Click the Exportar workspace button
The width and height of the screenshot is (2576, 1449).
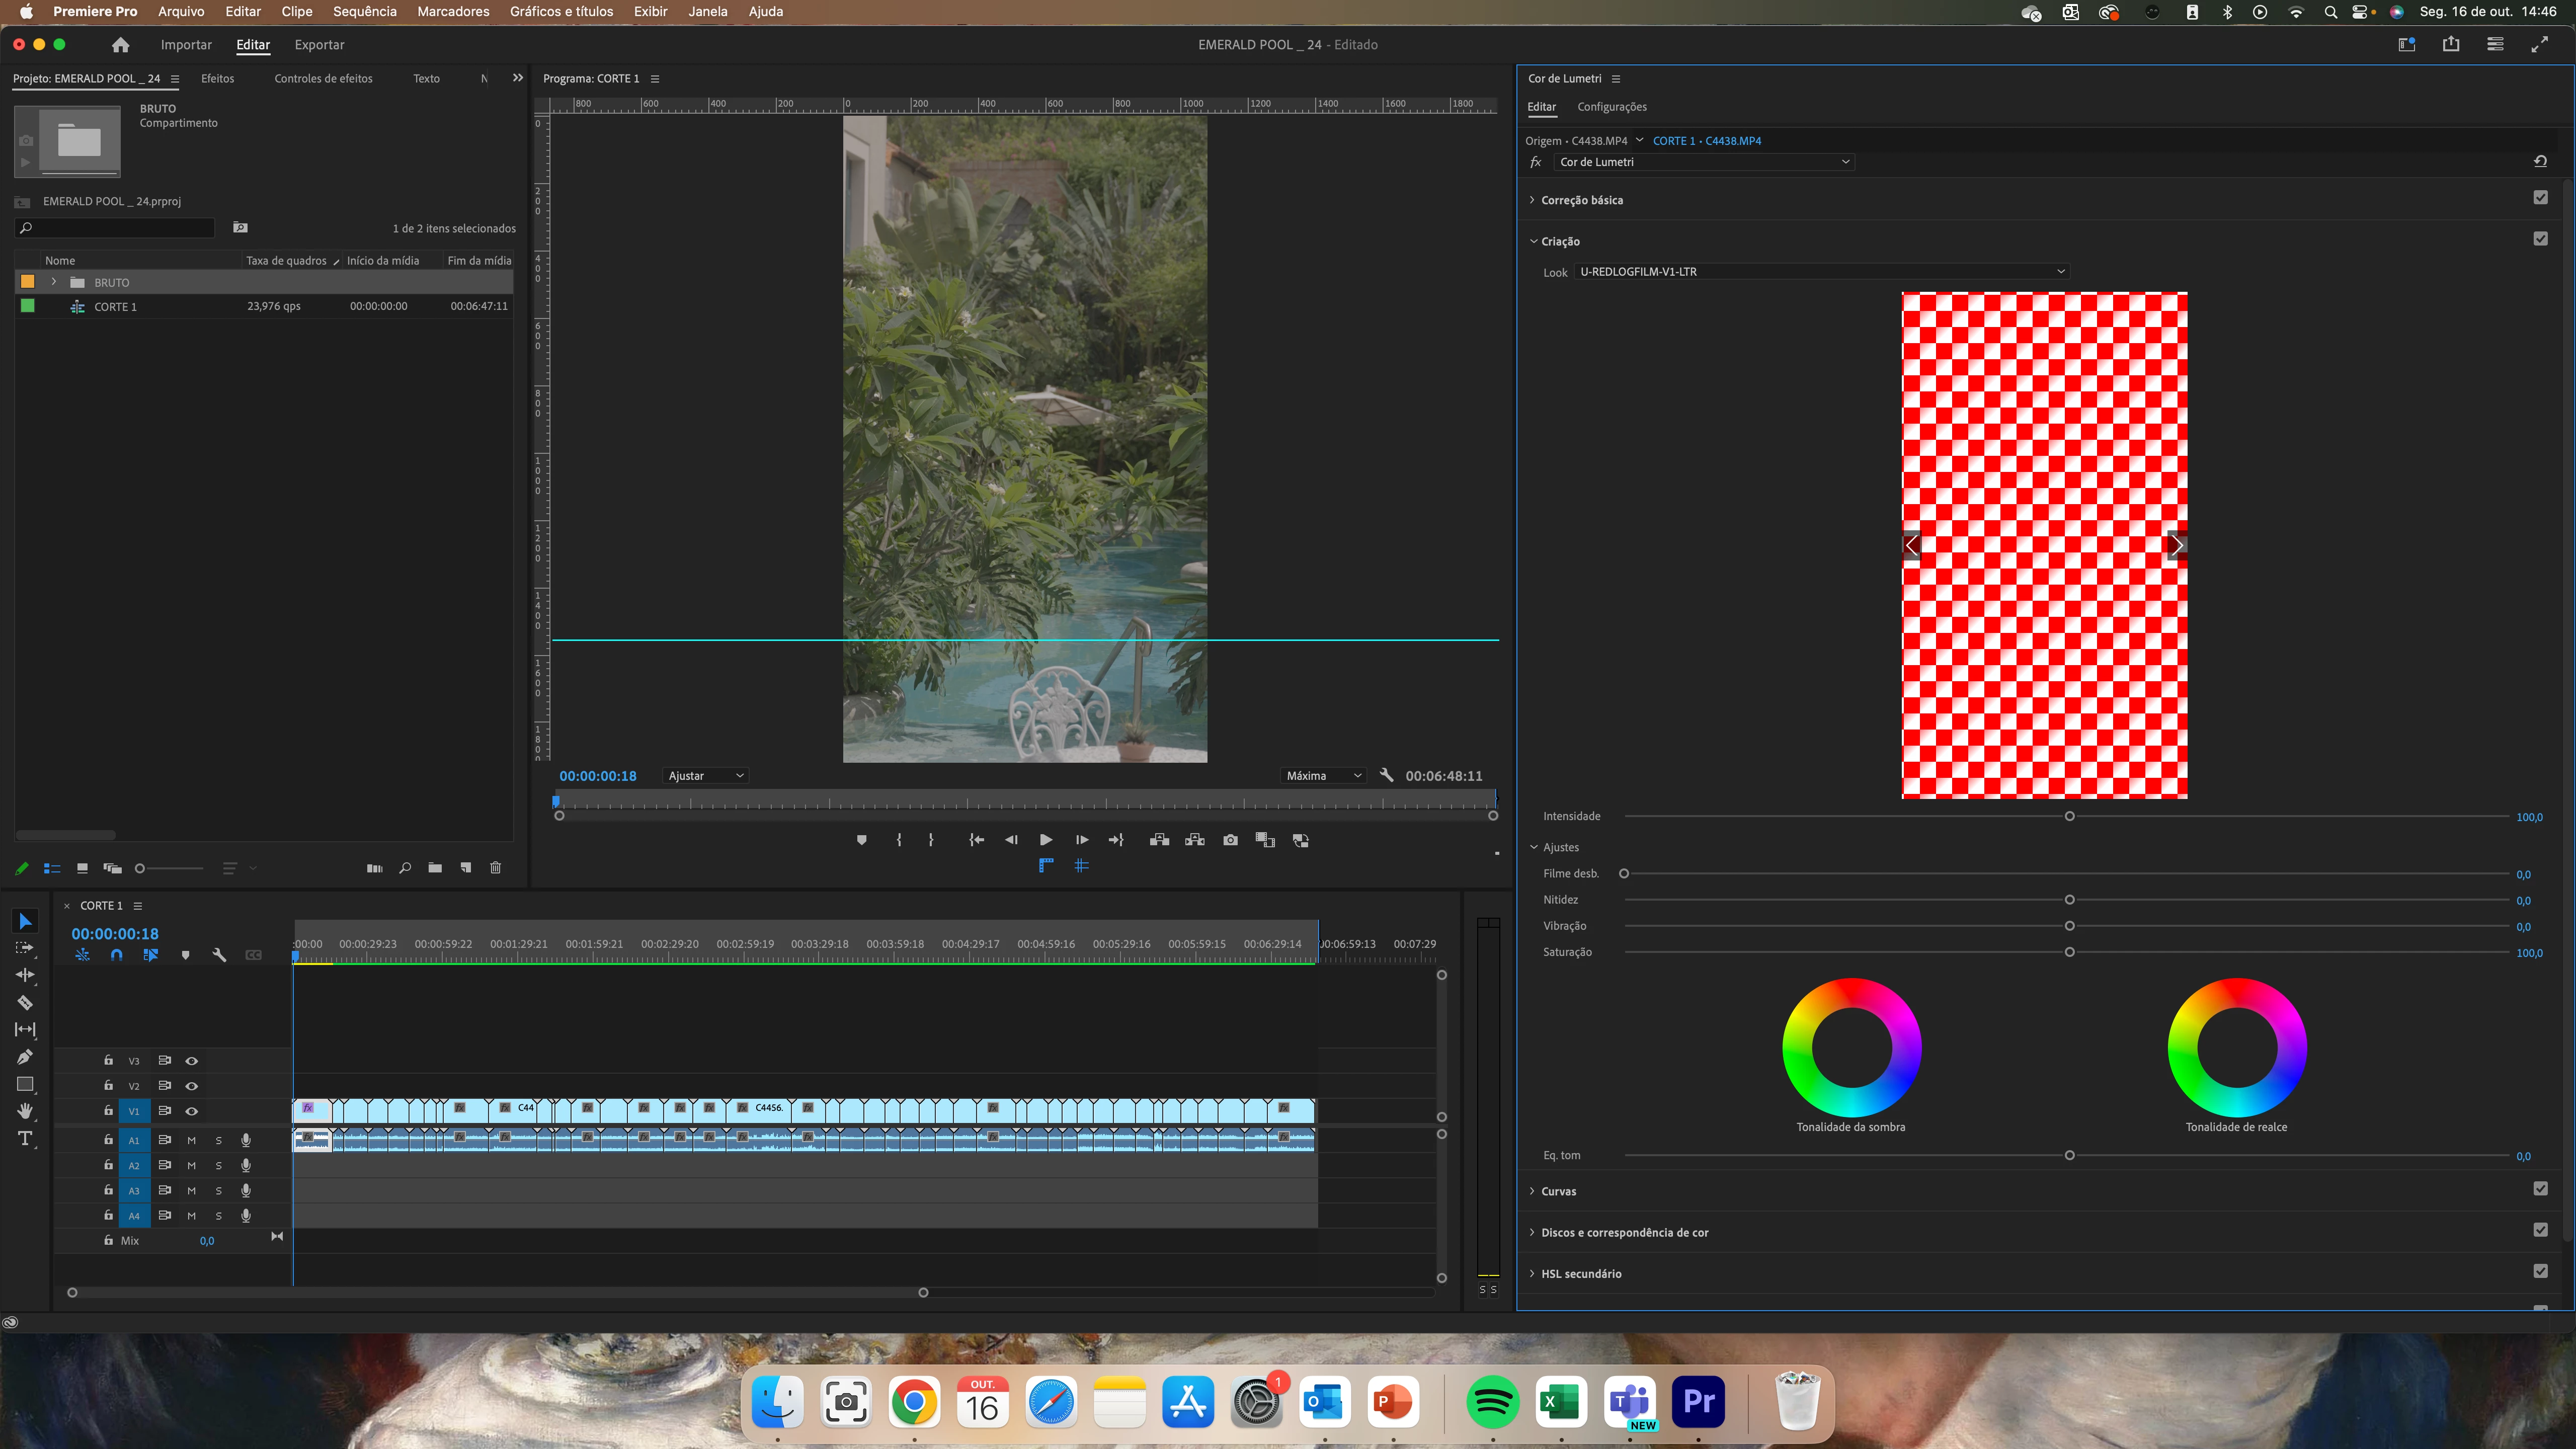click(x=319, y=45)
